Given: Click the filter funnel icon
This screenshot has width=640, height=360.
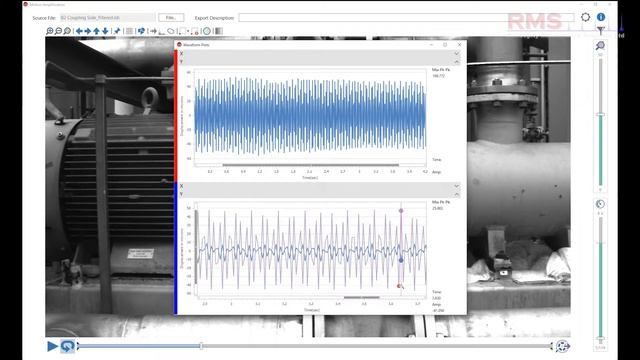Looking at the screenshot, I should [600, 31].
